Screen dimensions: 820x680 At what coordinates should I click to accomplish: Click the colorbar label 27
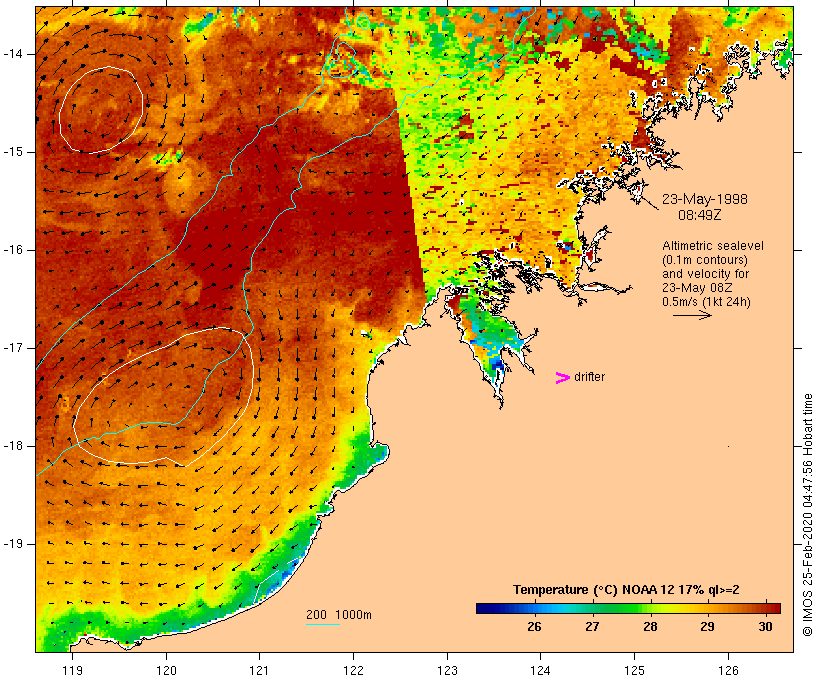(x=592, y=626)
